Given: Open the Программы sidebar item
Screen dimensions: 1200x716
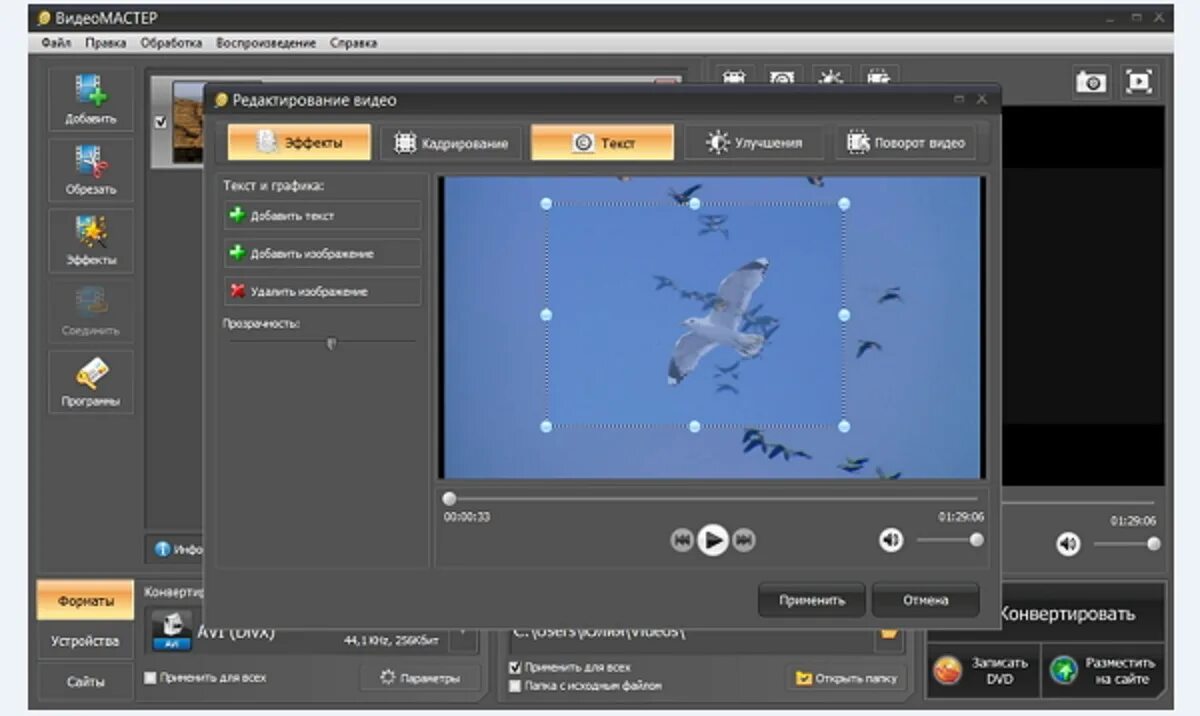Looking at the screenshot, I should click(x=91, y=382).
